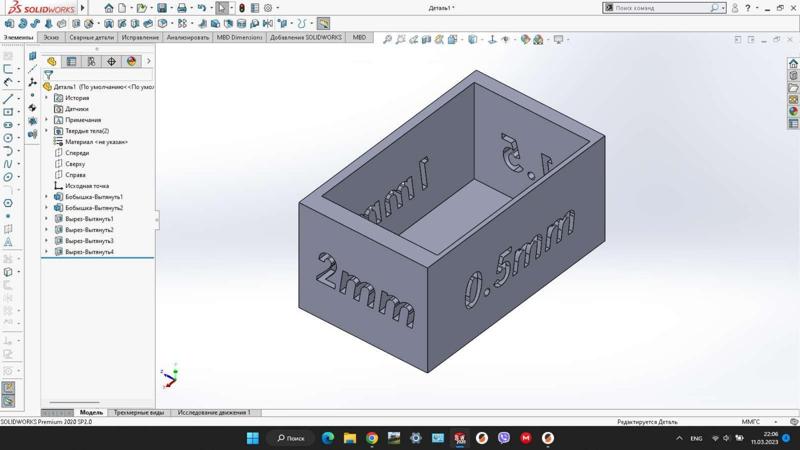Expand the Примечания tree node
800x450 pixels.
pyautogui.click(x=46, y=120)
